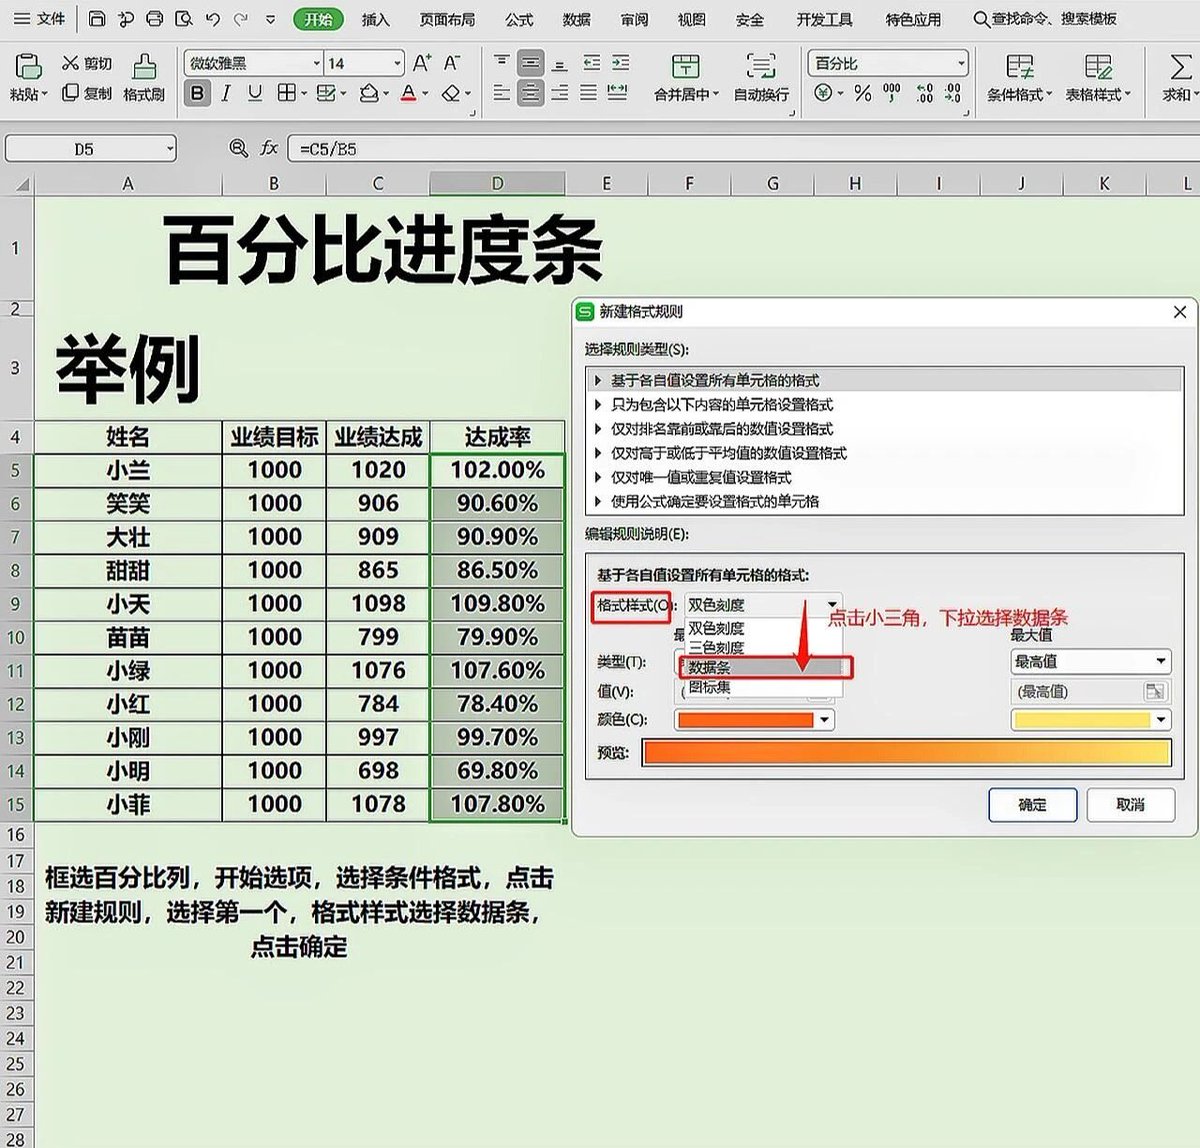The width and height of the screenshot is (1200, 1148).
Task: Click the undo arrow icon
Action: pos(212,19)
